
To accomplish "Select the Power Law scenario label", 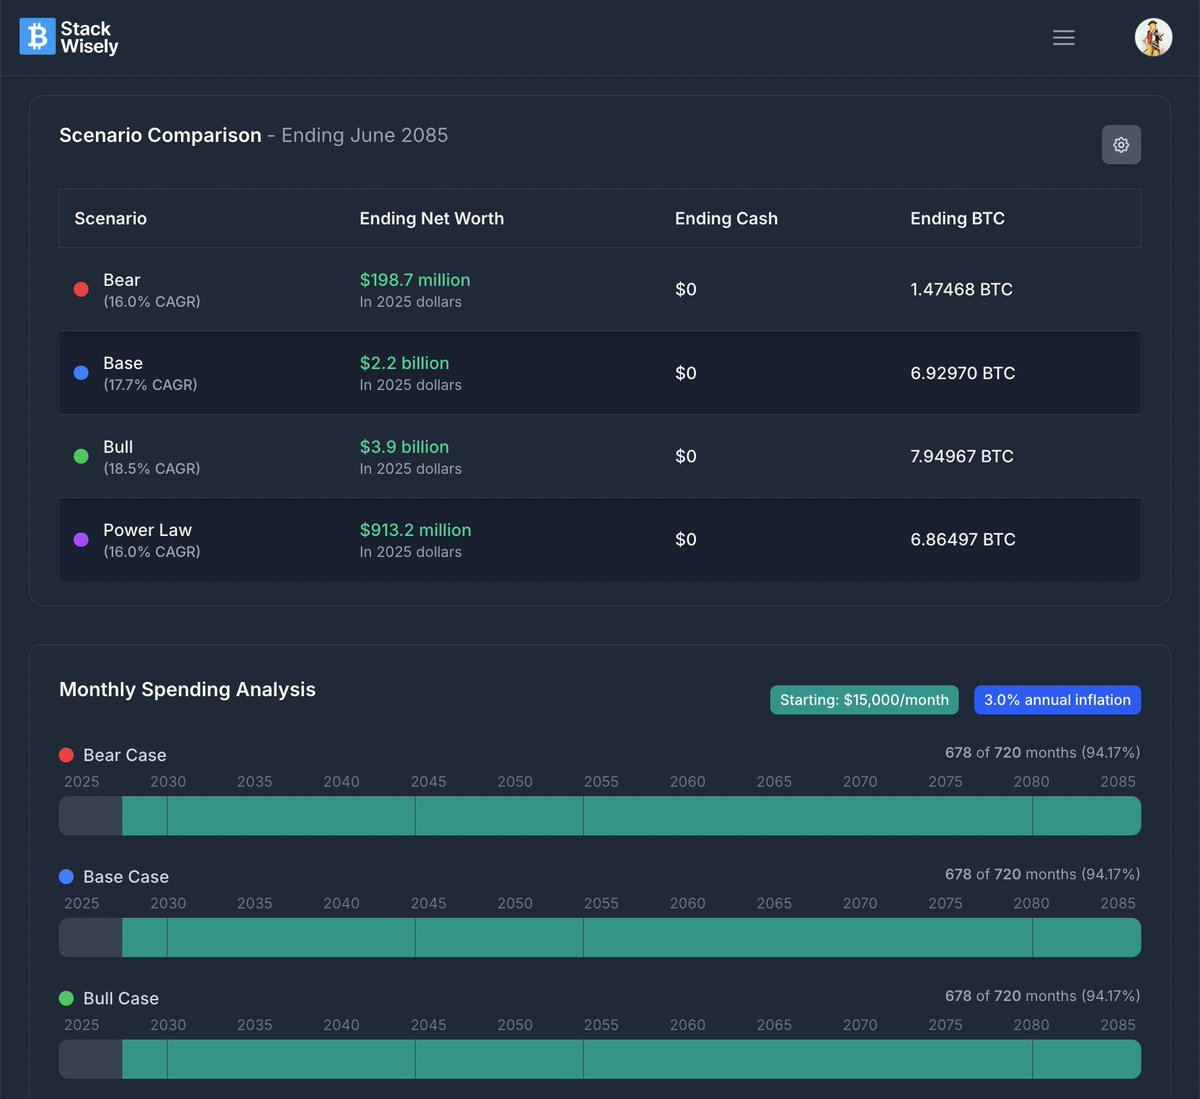I will tap(147, 530).
